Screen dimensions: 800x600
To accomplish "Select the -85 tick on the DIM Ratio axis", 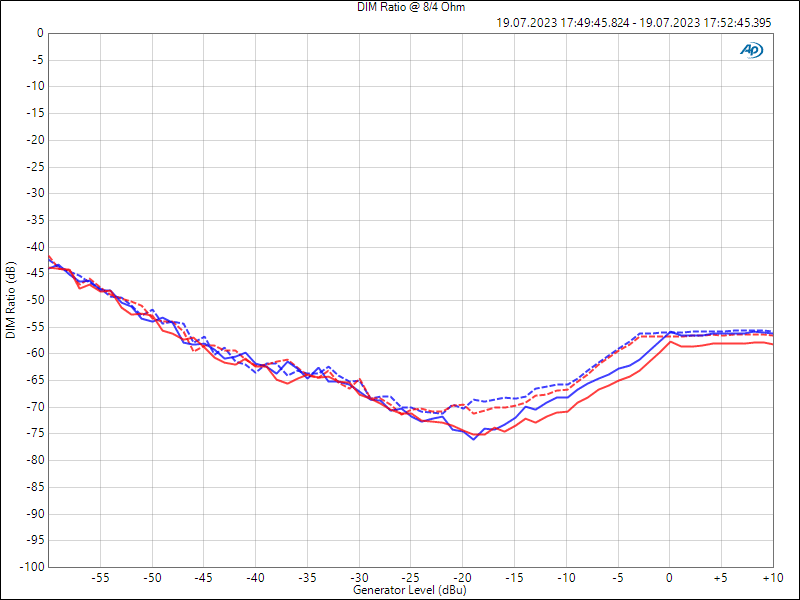I will 35,487.
